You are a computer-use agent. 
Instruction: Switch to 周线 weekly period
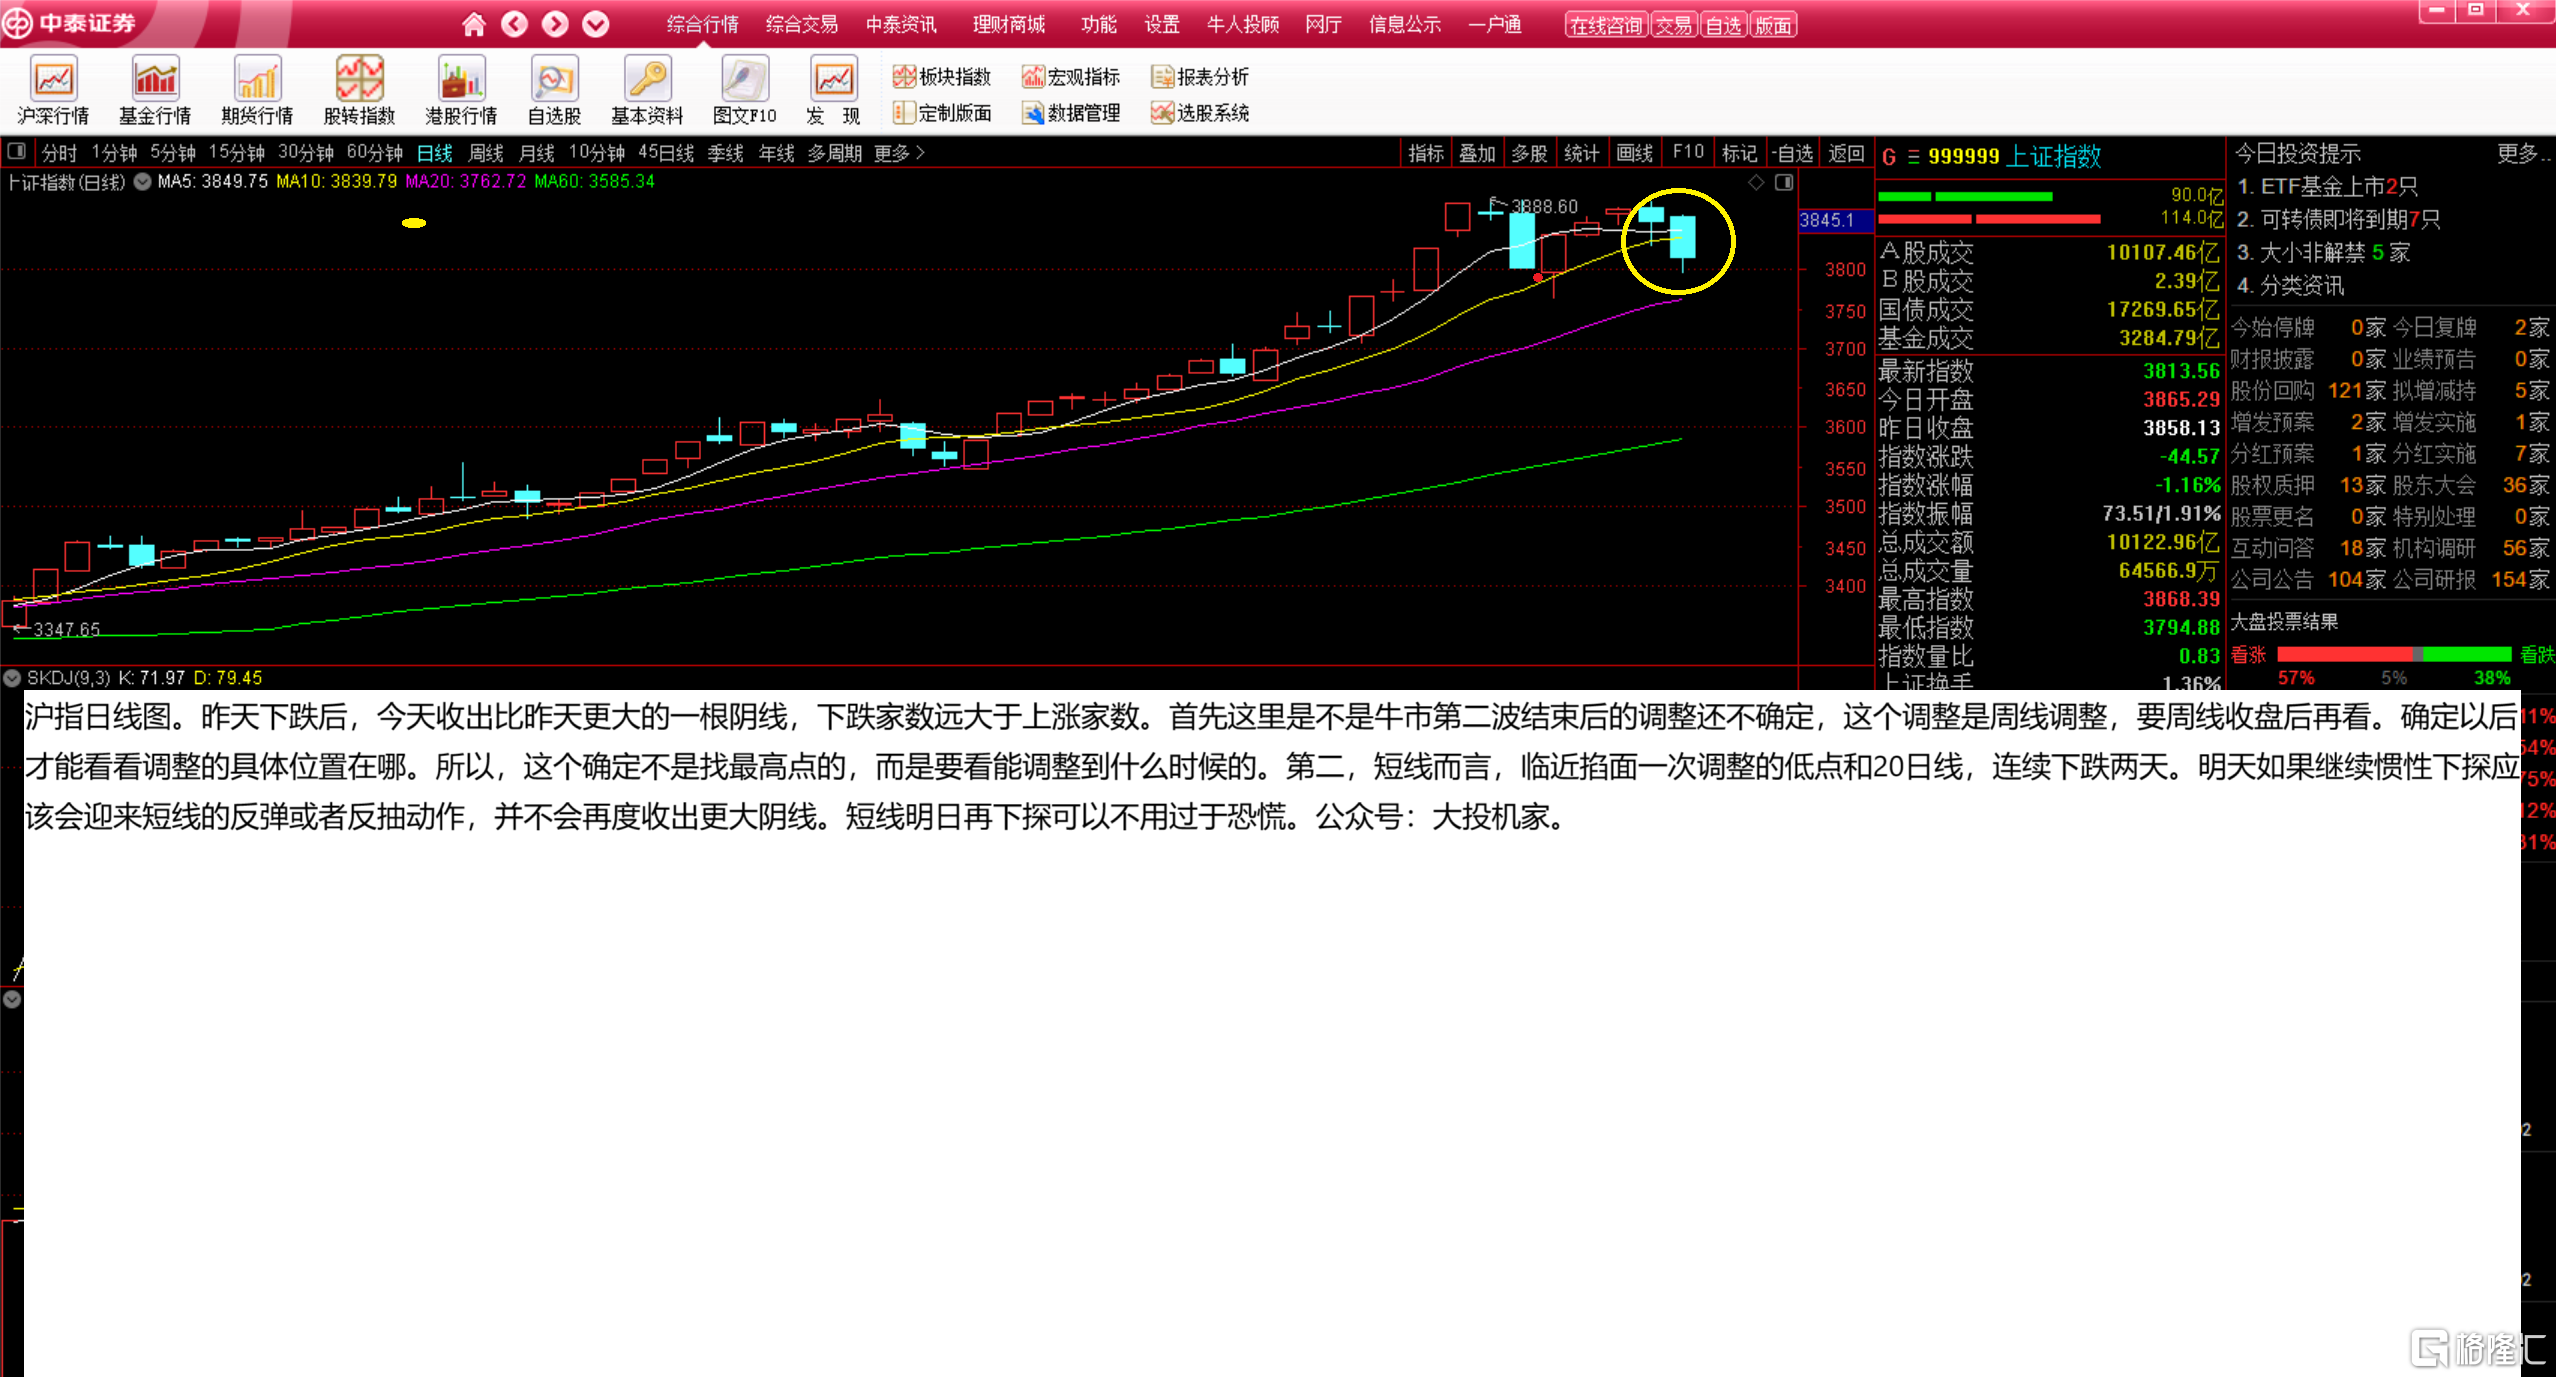point(486,153)
